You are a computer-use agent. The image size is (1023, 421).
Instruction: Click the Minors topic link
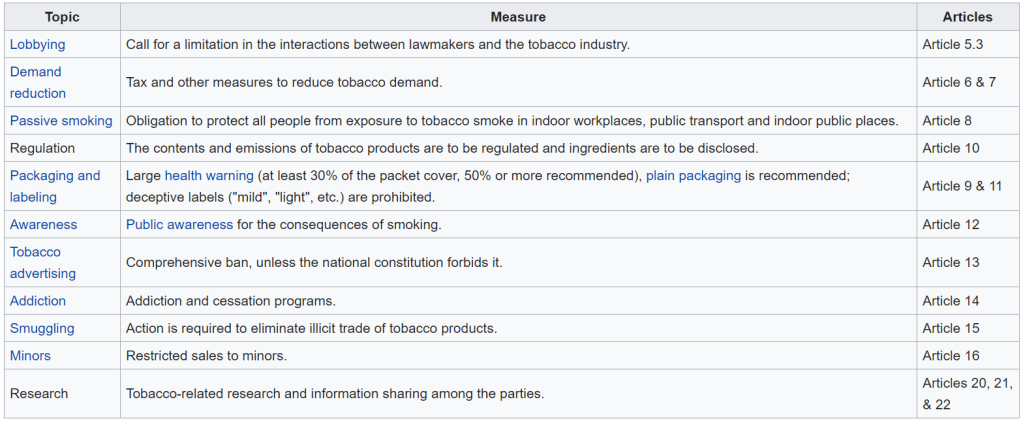(x=30, y=356)
